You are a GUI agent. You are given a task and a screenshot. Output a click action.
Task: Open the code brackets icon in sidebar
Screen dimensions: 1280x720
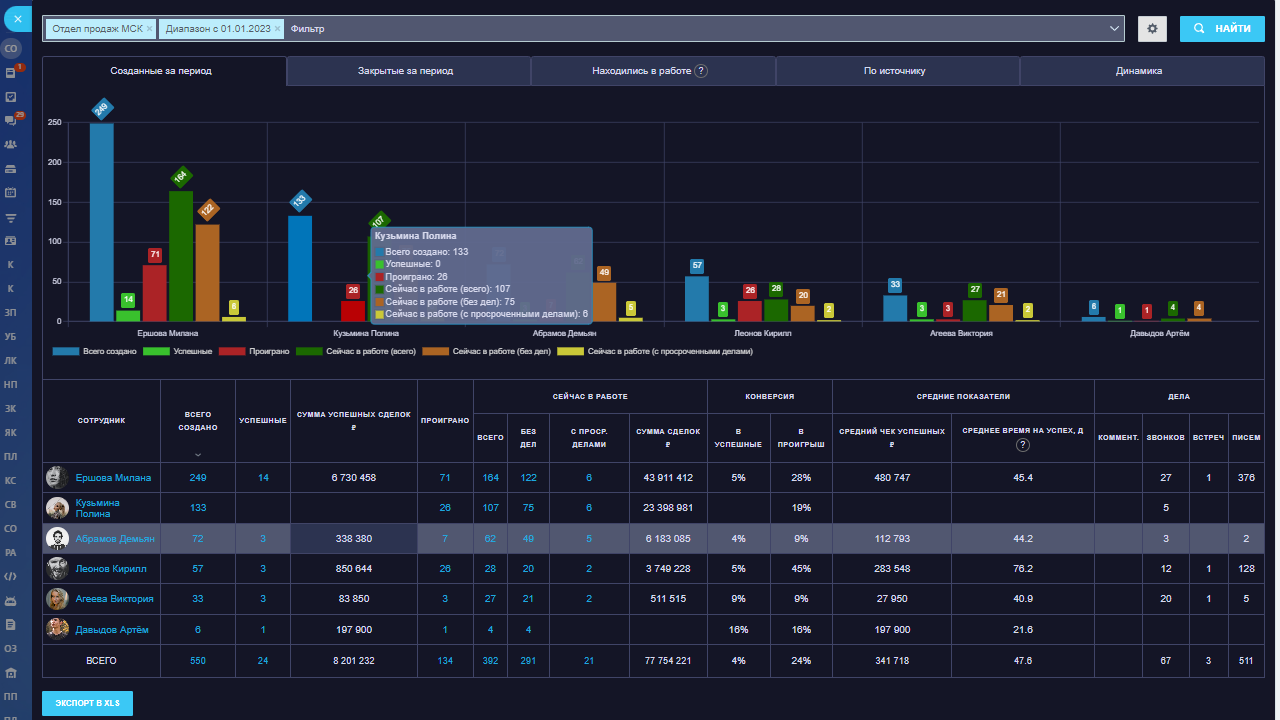(x=11, y=576)
